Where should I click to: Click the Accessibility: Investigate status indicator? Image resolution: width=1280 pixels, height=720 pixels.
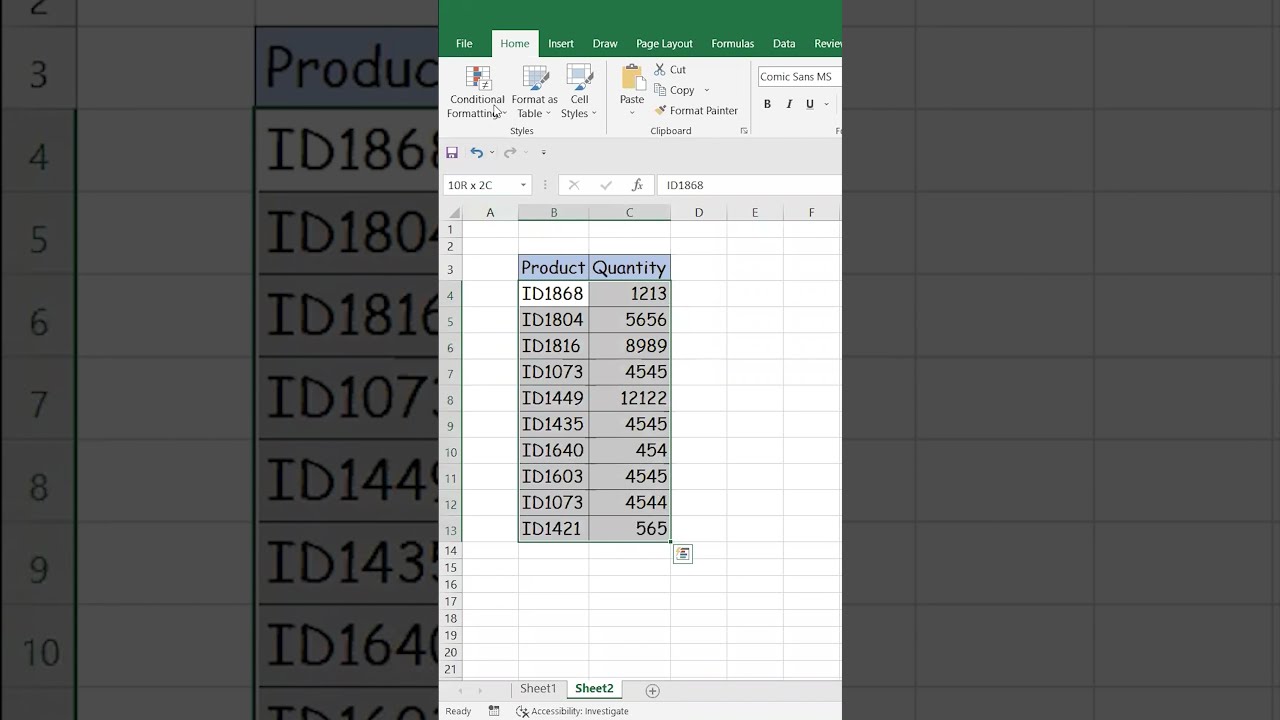point(572,711)
